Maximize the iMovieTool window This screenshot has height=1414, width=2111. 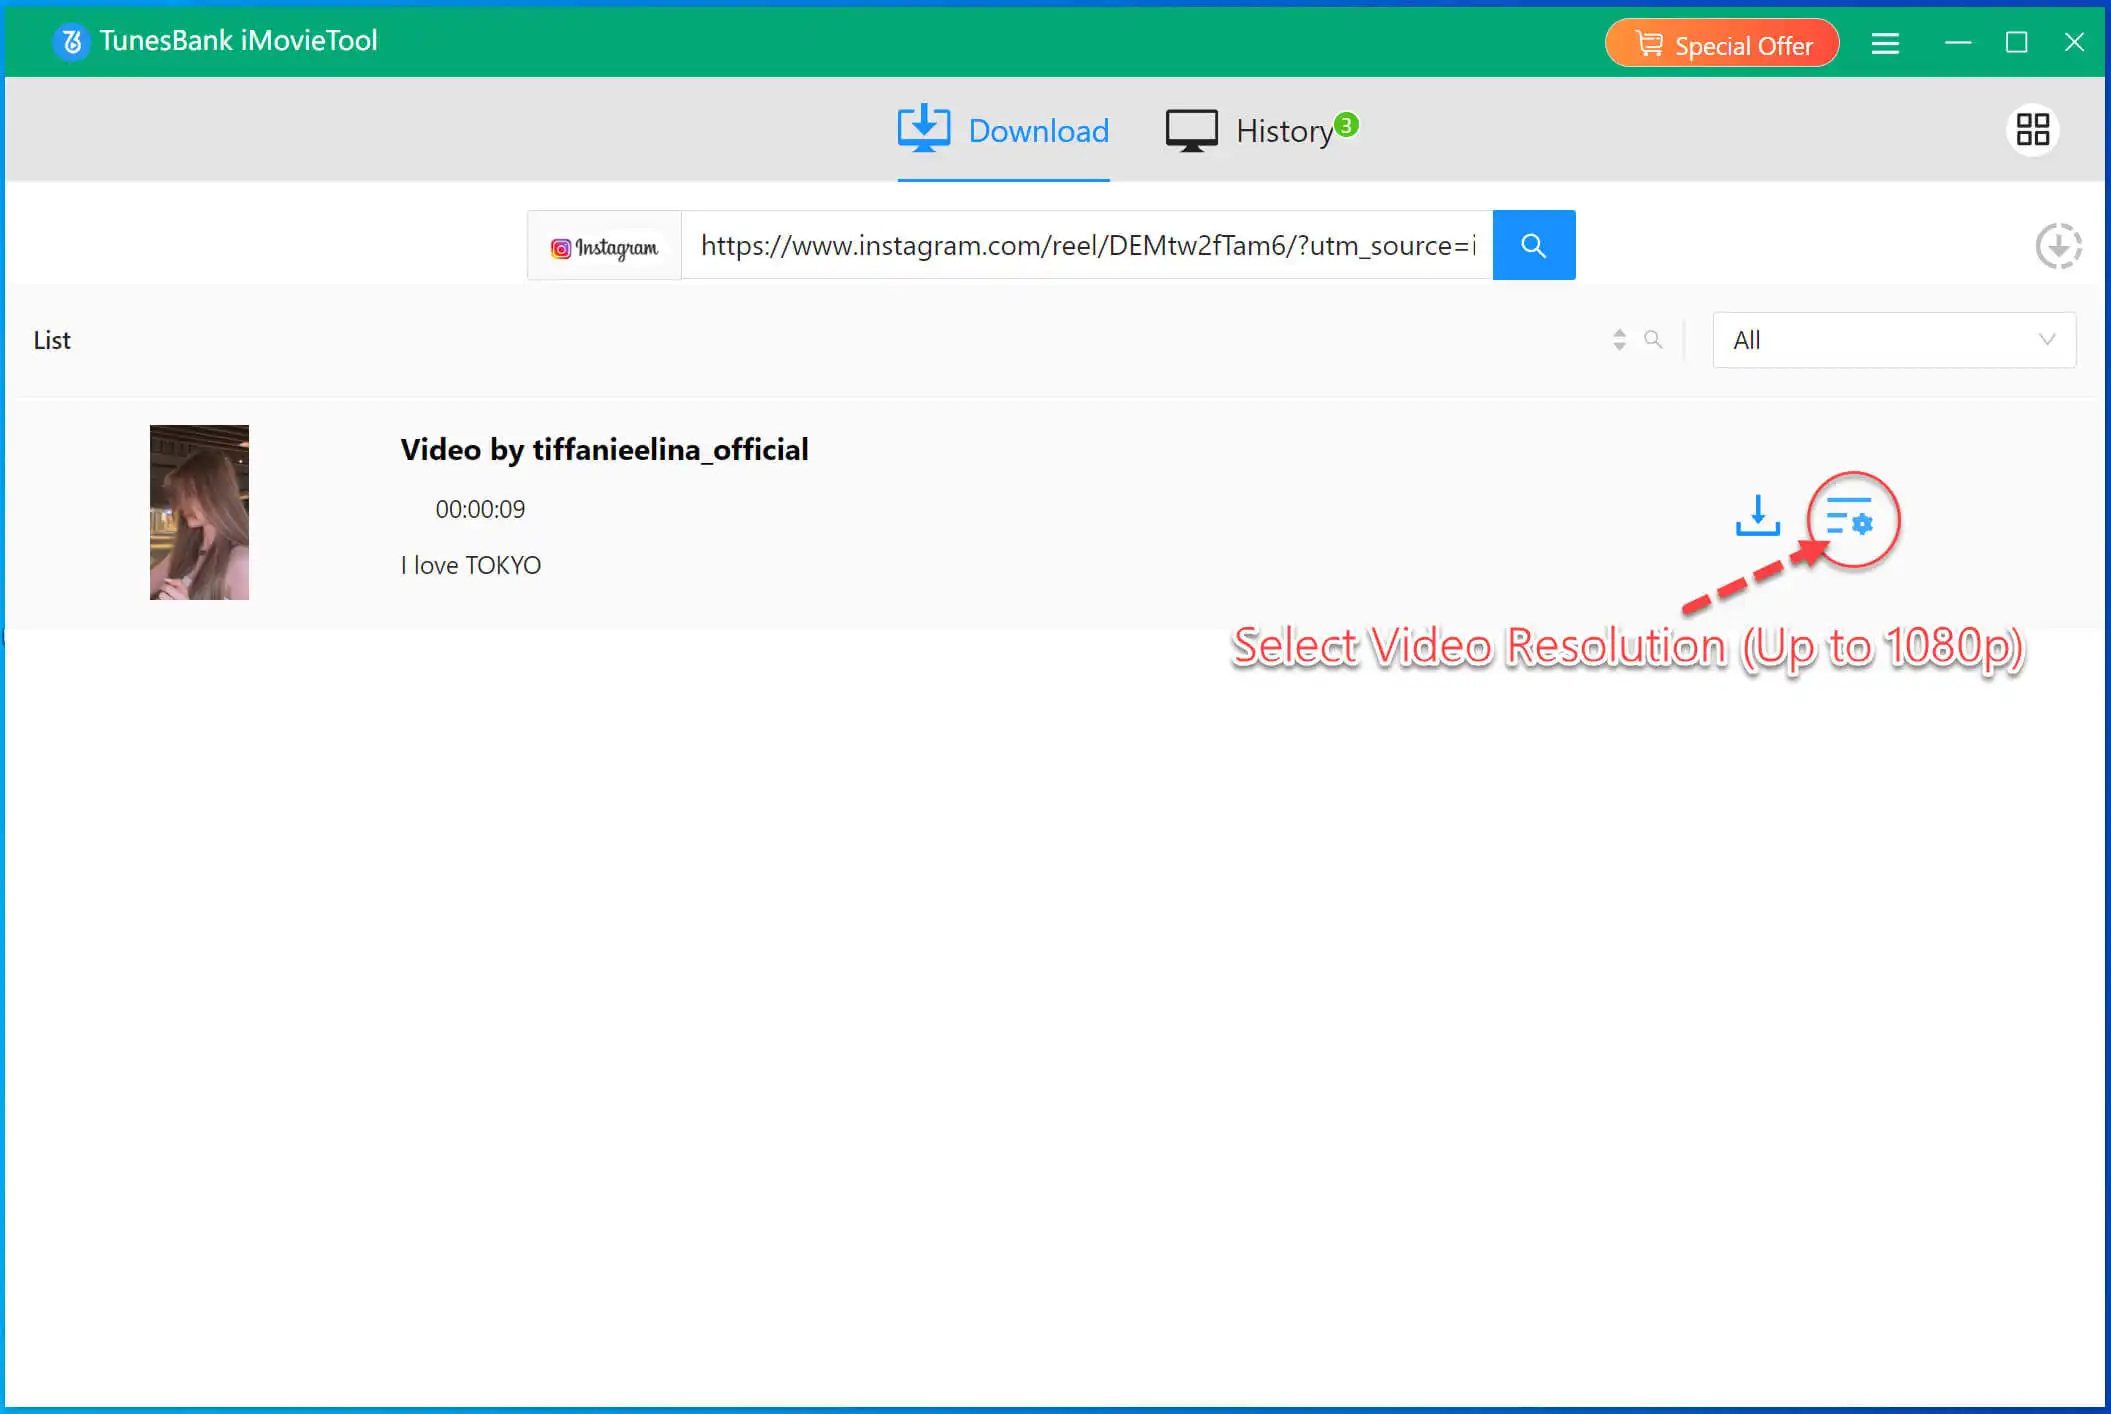[2016, 43]
